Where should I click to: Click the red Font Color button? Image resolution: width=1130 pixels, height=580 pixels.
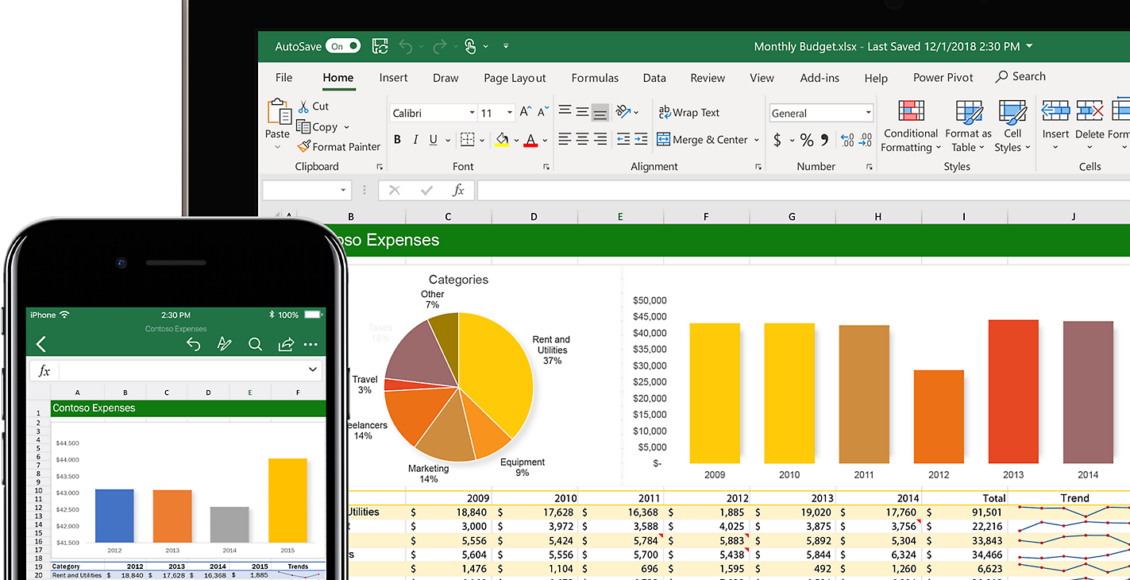[531, 140]
